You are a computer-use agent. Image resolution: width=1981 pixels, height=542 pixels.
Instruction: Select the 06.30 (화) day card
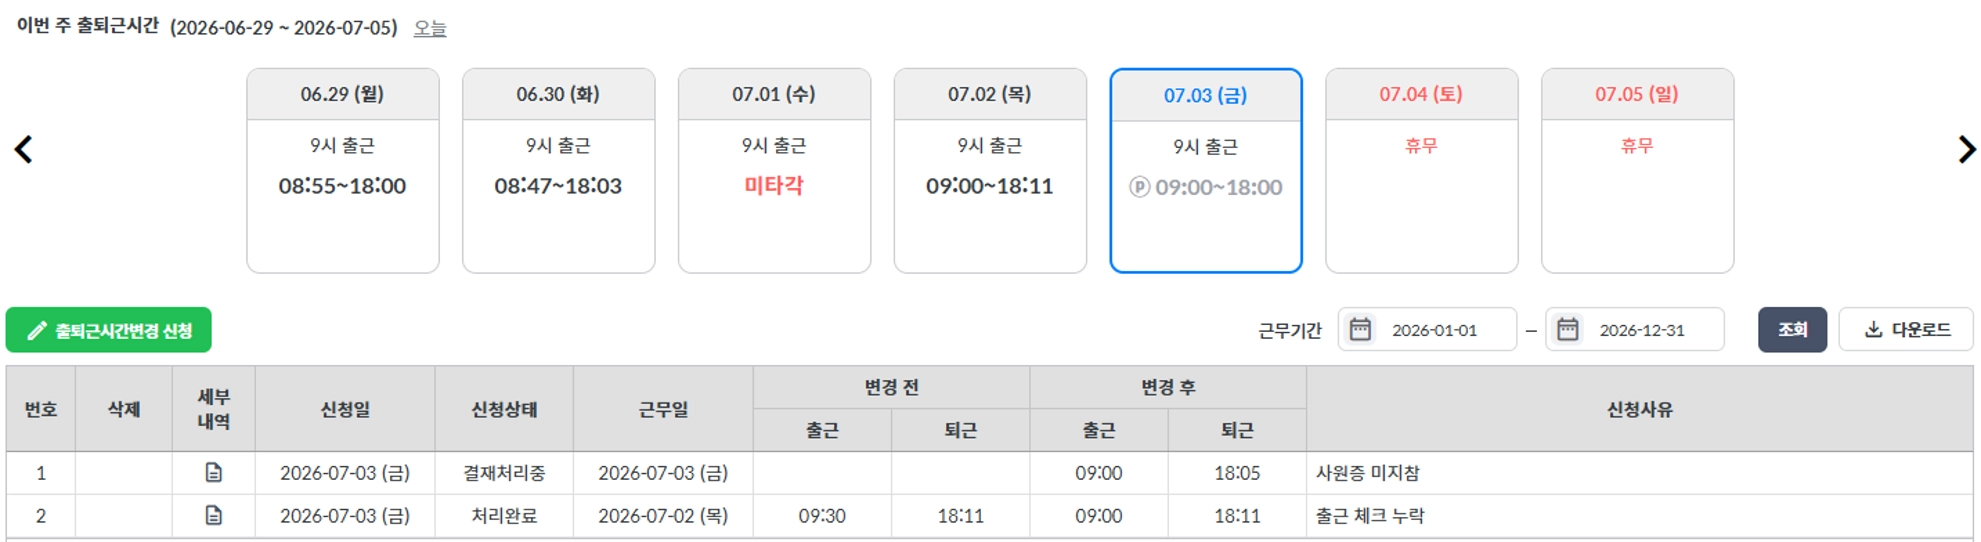click(x=558, y=171)
